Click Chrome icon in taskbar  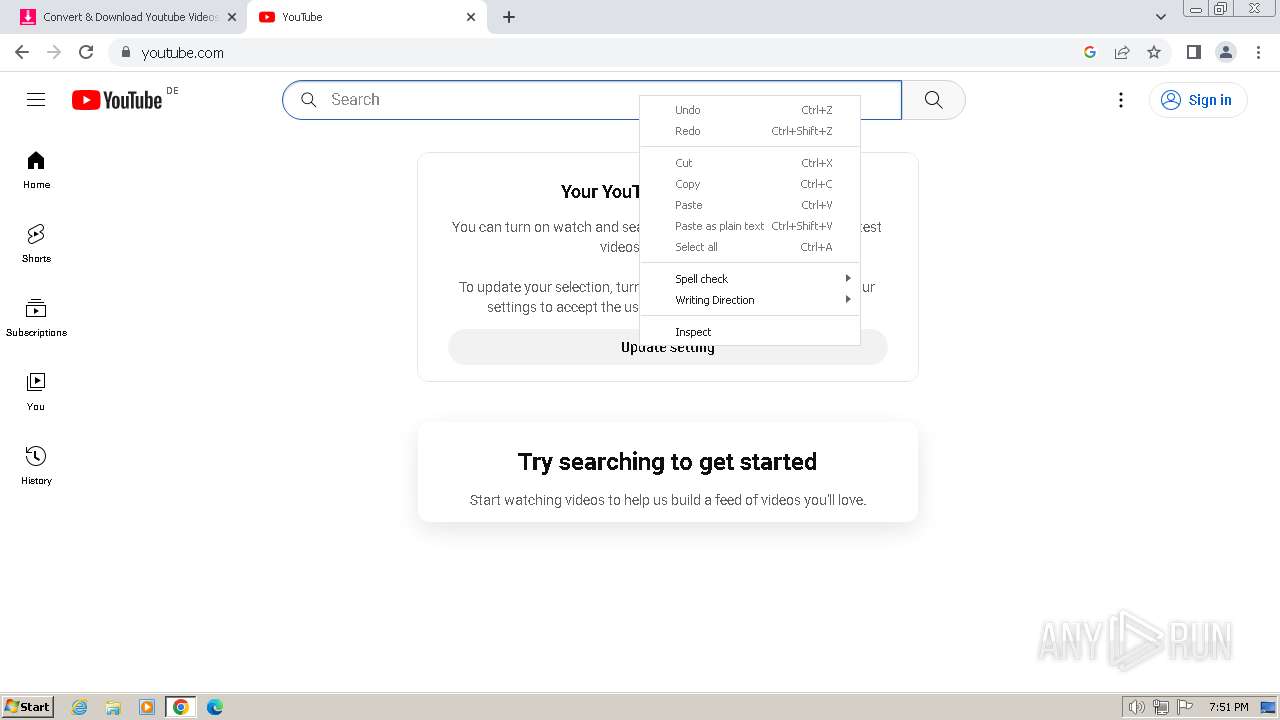pos(181,707)
